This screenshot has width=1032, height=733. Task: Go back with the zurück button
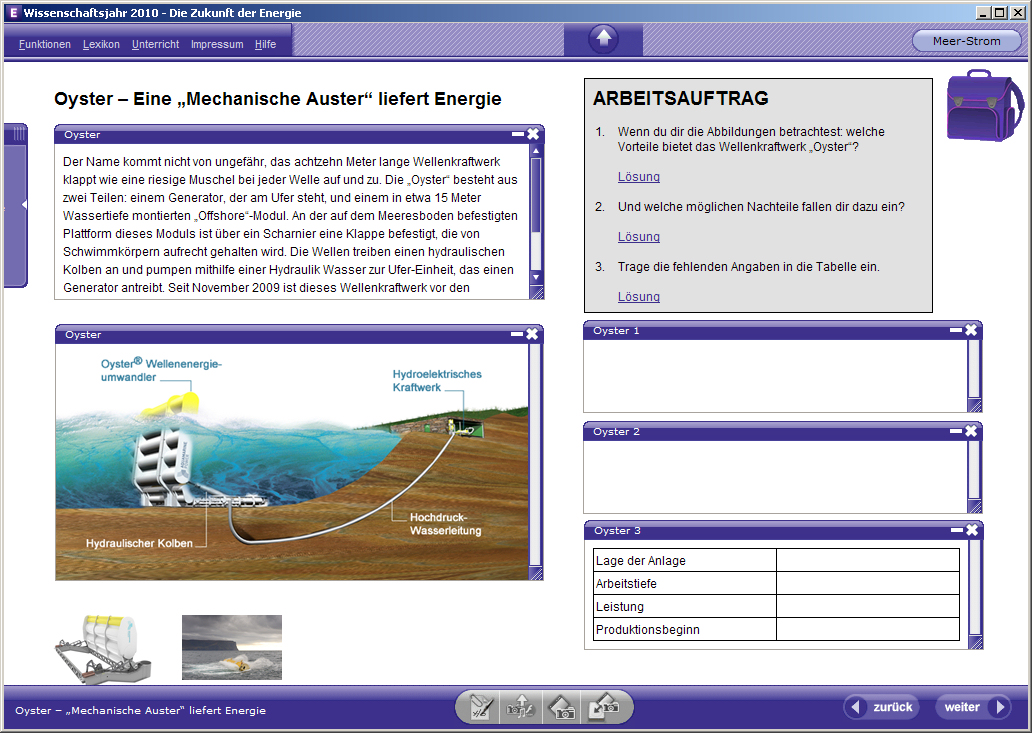882,707
